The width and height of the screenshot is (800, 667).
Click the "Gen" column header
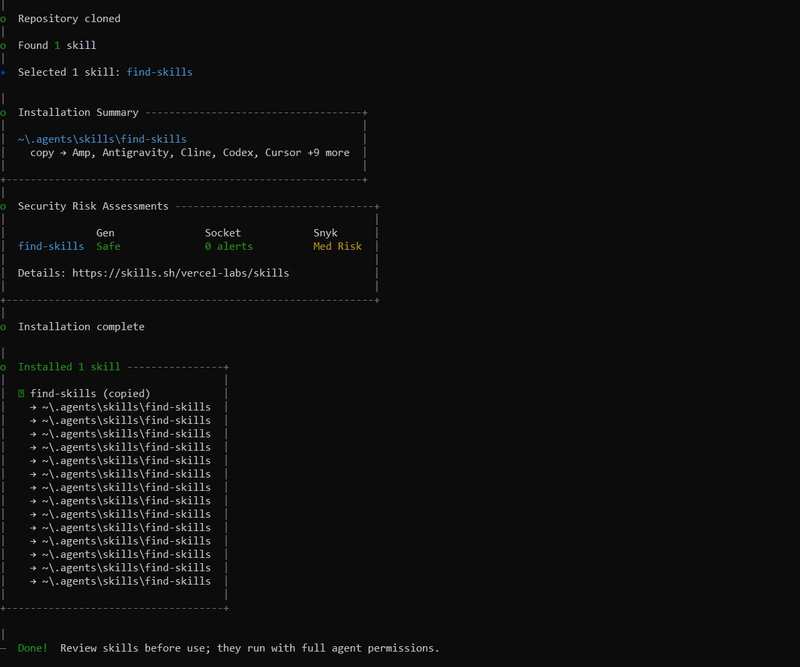(x=105, y=233)
